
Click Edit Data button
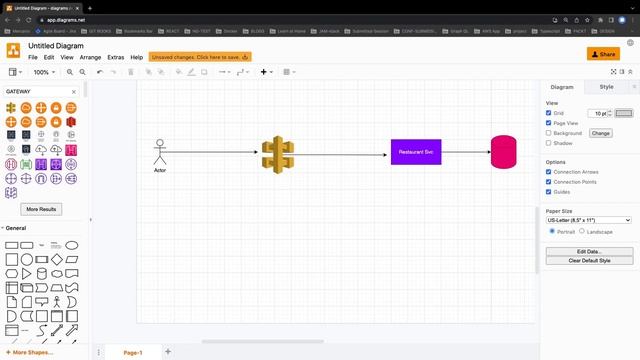[589, 251]
